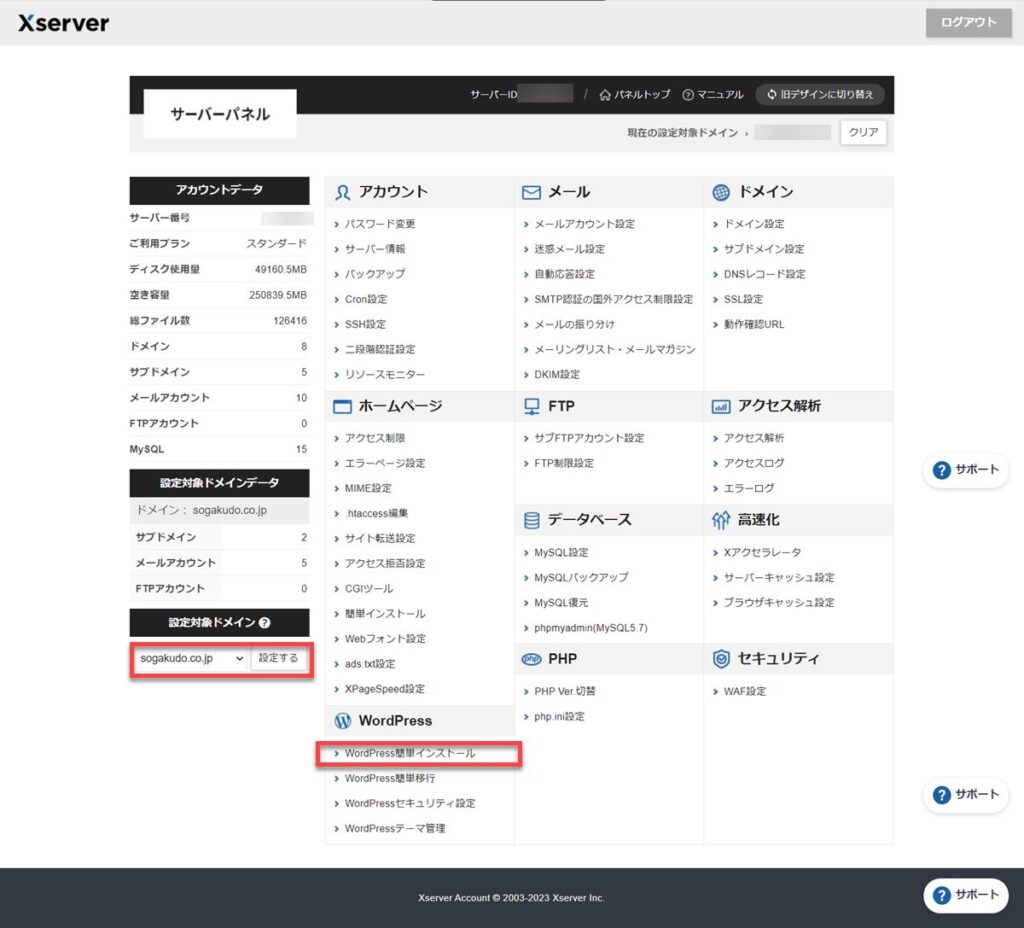This screenshot has width=1024, height=928.
Task: Click the ホームページ section window icon
Action: pos(342,406)
